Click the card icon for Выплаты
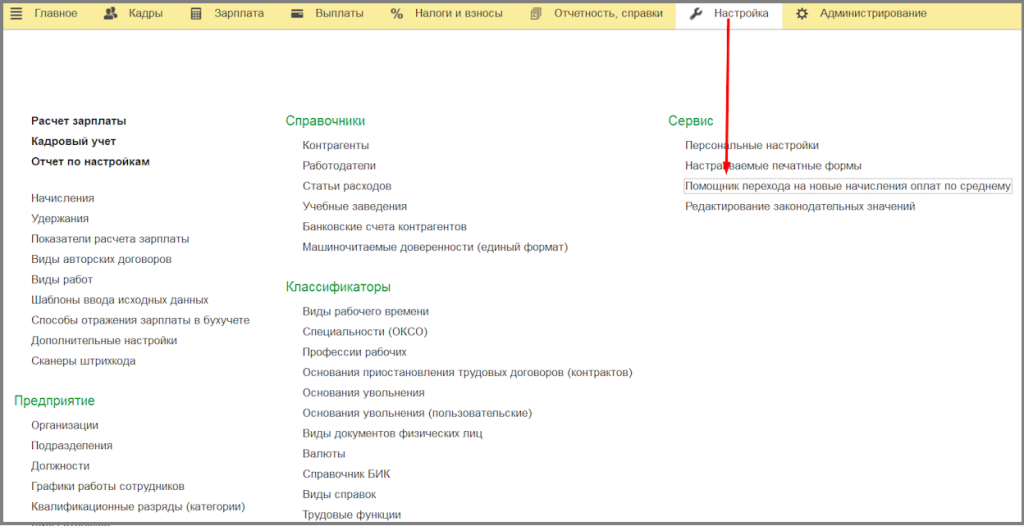The image size is (1024, 526). tap(297, 13)
